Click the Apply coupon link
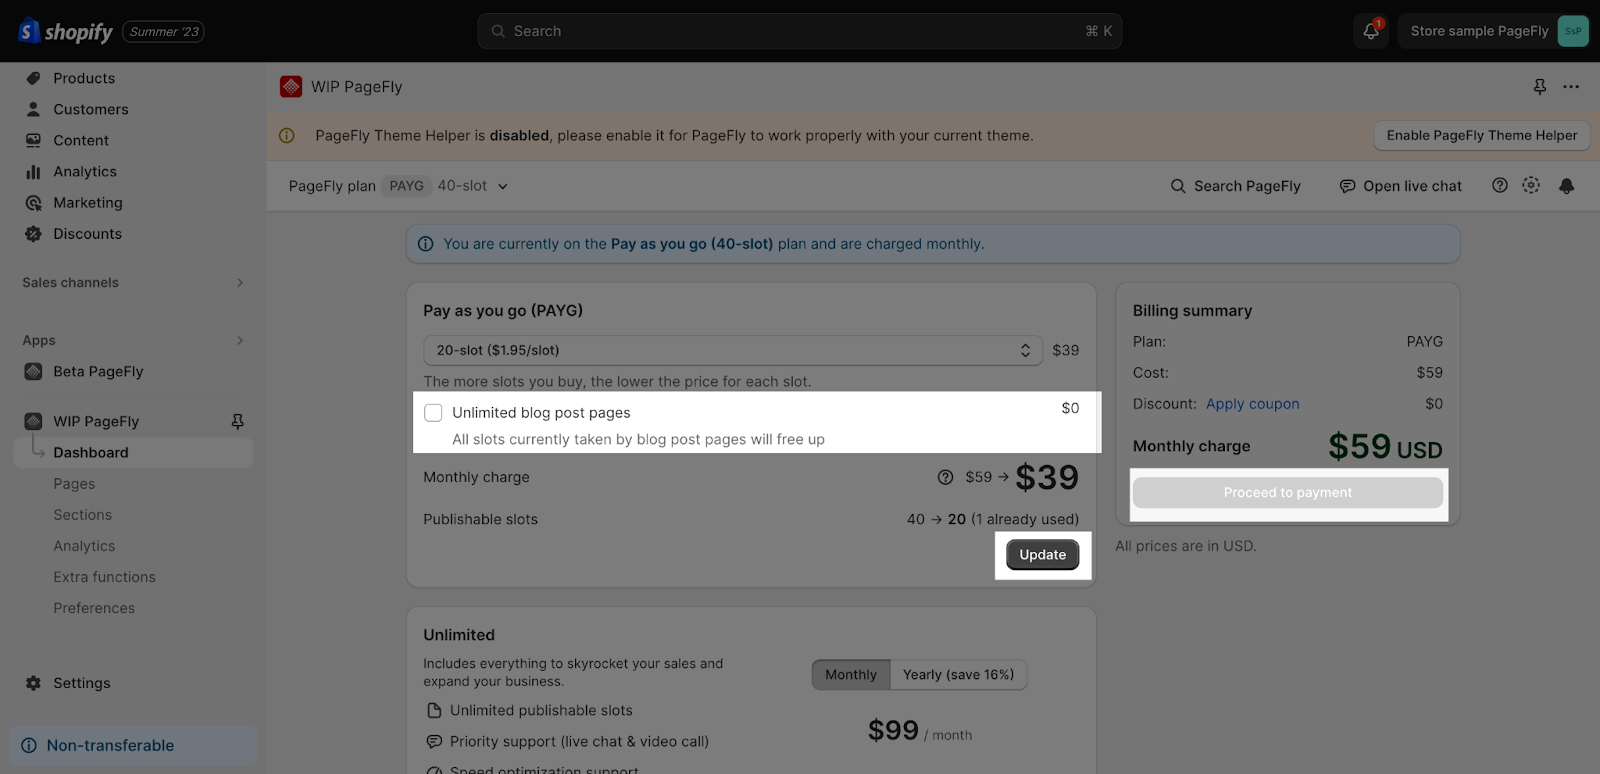1600x774 pixels. pos(1253,404)
